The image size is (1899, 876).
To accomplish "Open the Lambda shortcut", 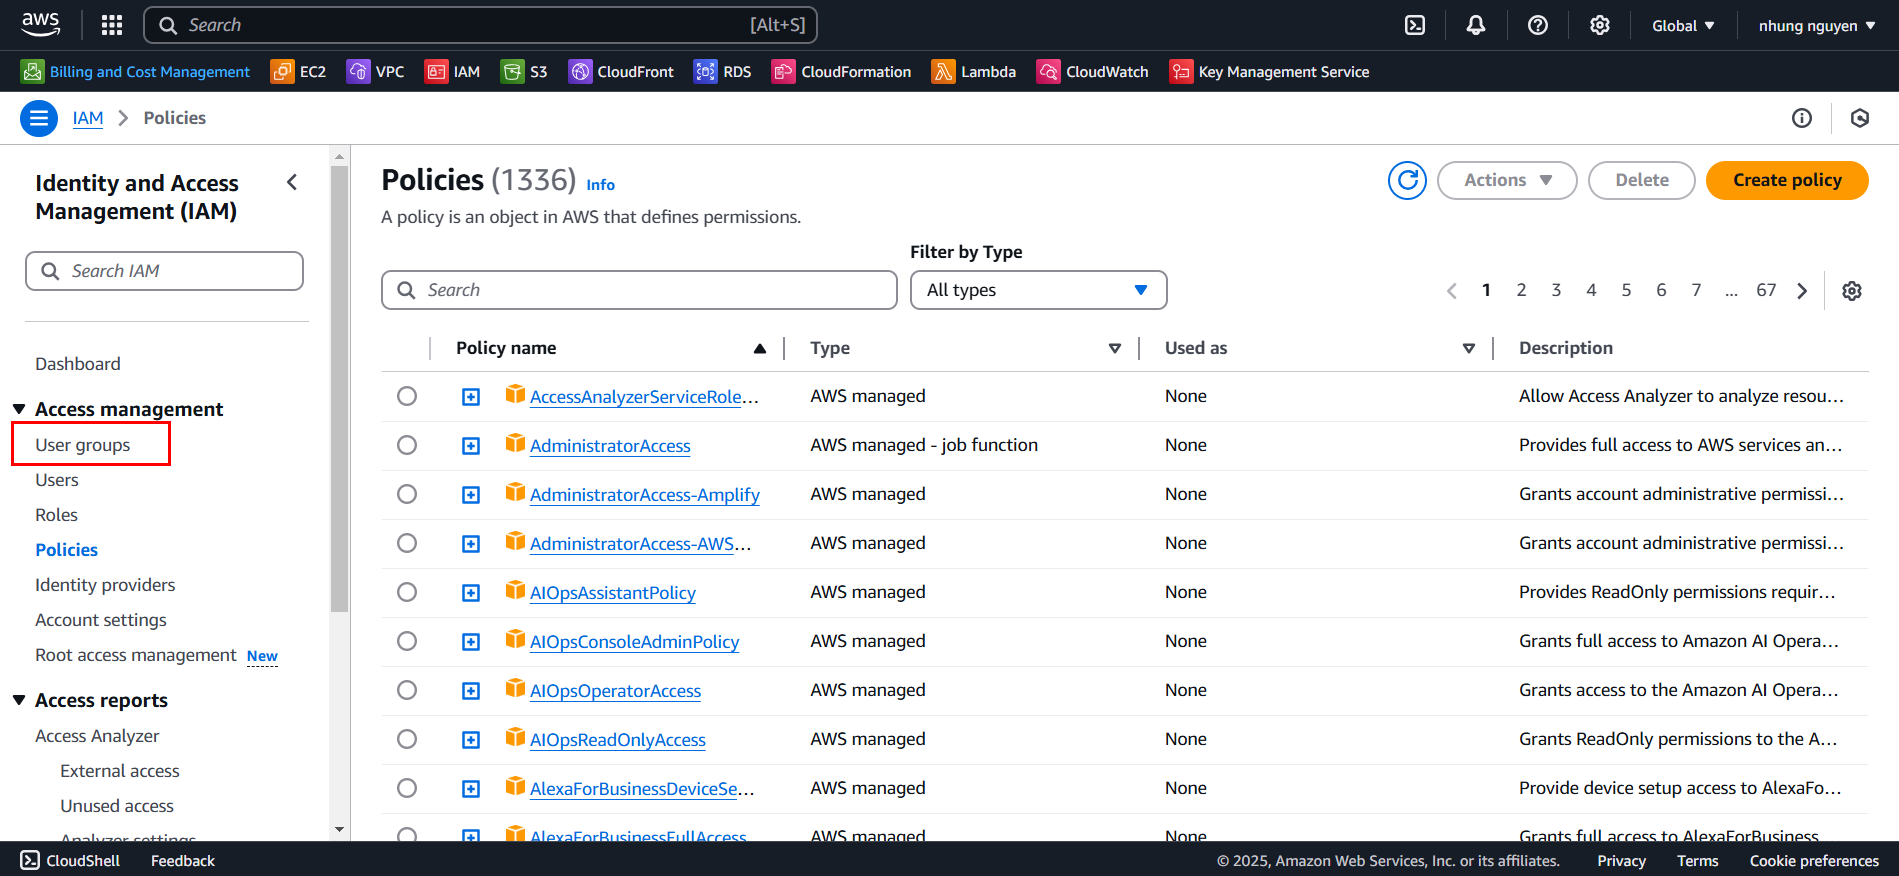I will coord(974,72).
